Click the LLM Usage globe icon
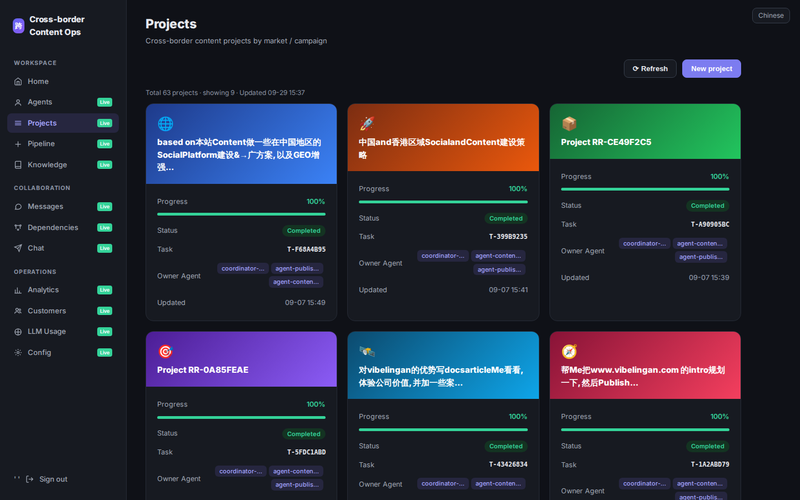The height and width of the screenshot is (500, 800). click(x=18, y=332)
